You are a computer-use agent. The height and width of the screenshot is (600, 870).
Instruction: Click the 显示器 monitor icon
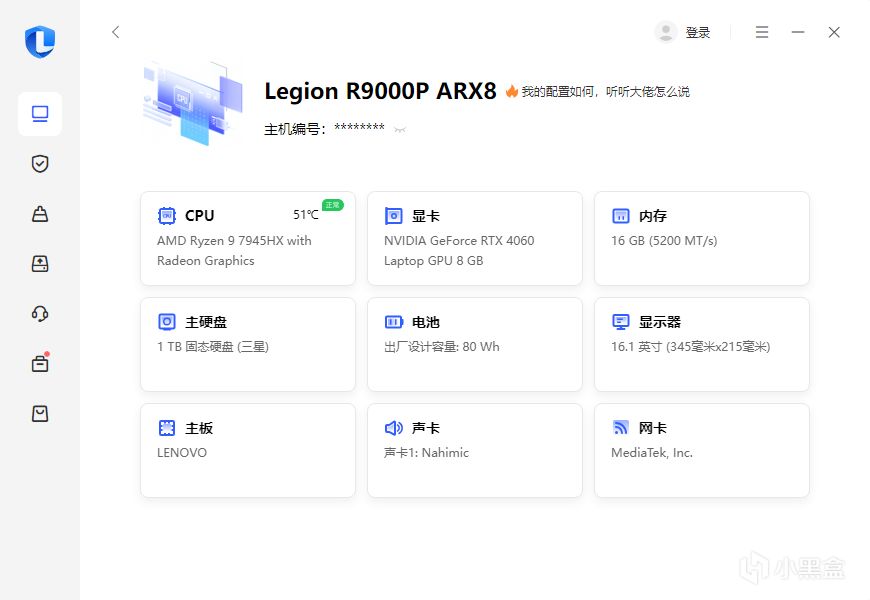[620, 321]
